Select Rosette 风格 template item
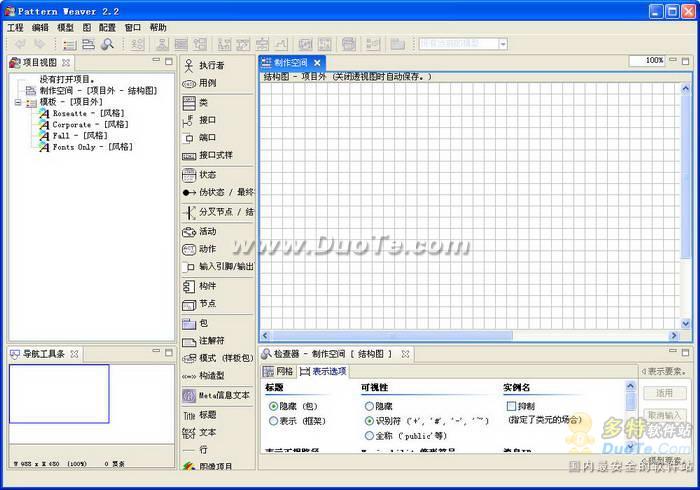The width and height of the screenshot is (700, 490). click(83, 113)
